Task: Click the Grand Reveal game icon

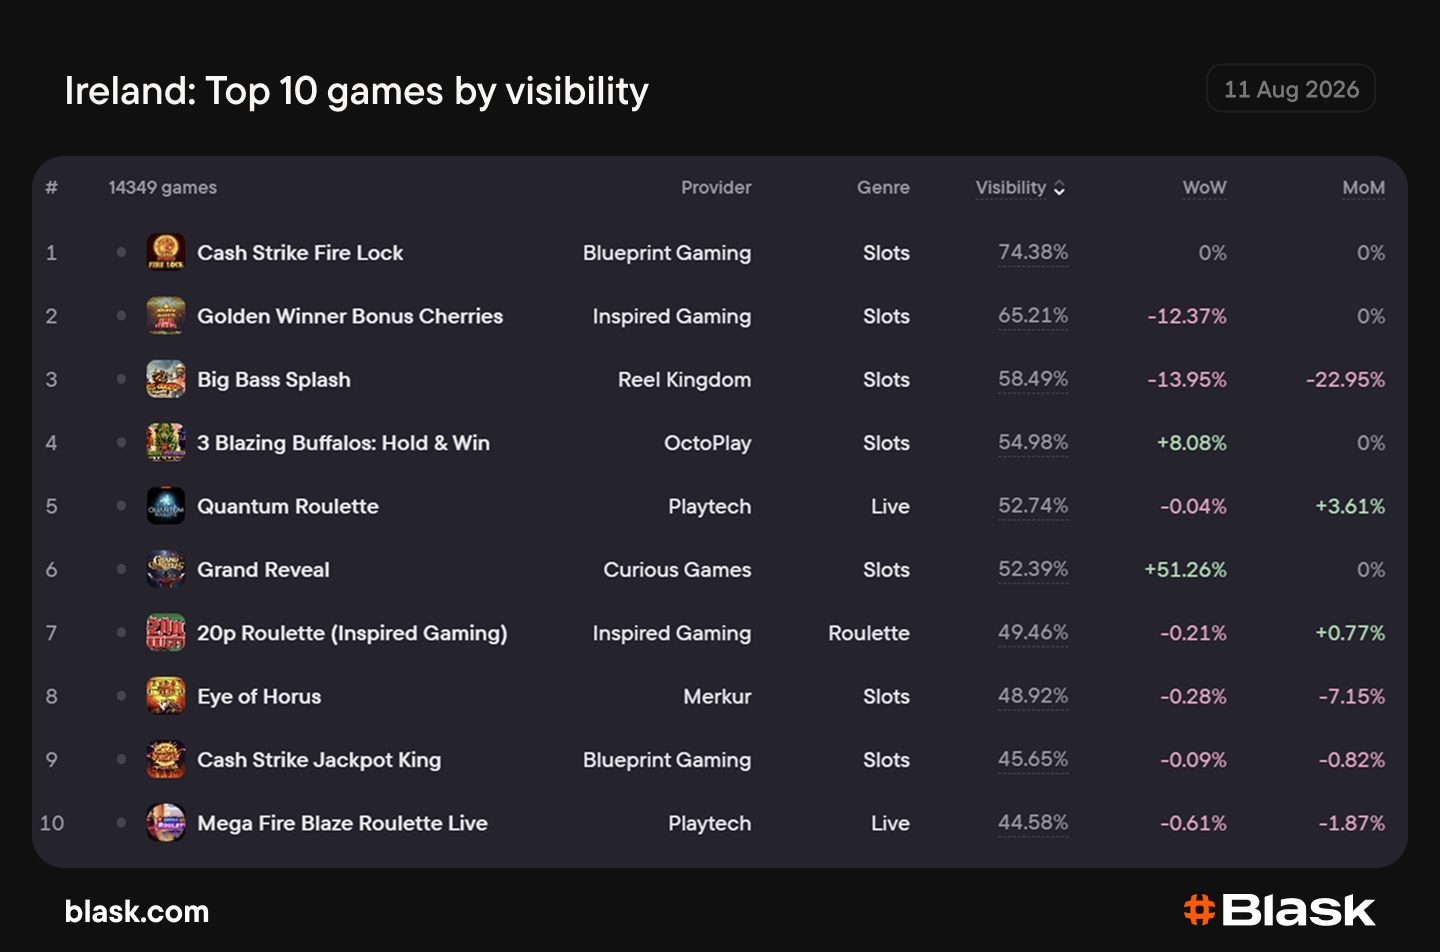Action: pos(166,569)
